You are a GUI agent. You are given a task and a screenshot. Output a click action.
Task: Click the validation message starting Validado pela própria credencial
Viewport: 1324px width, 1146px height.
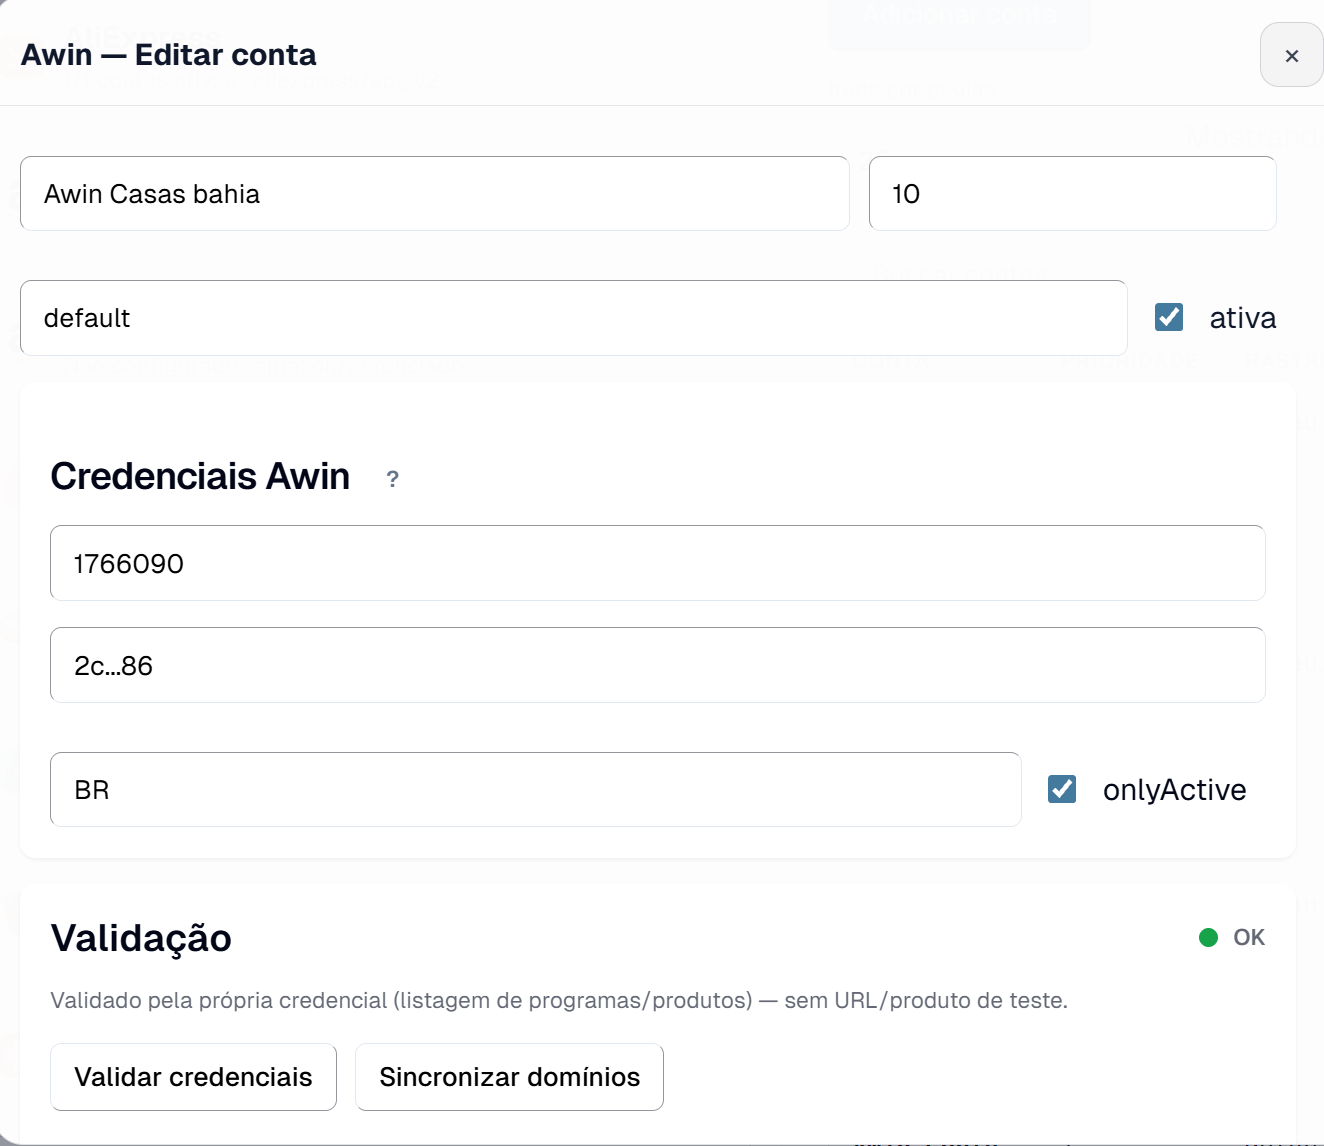pos(559,1000)
